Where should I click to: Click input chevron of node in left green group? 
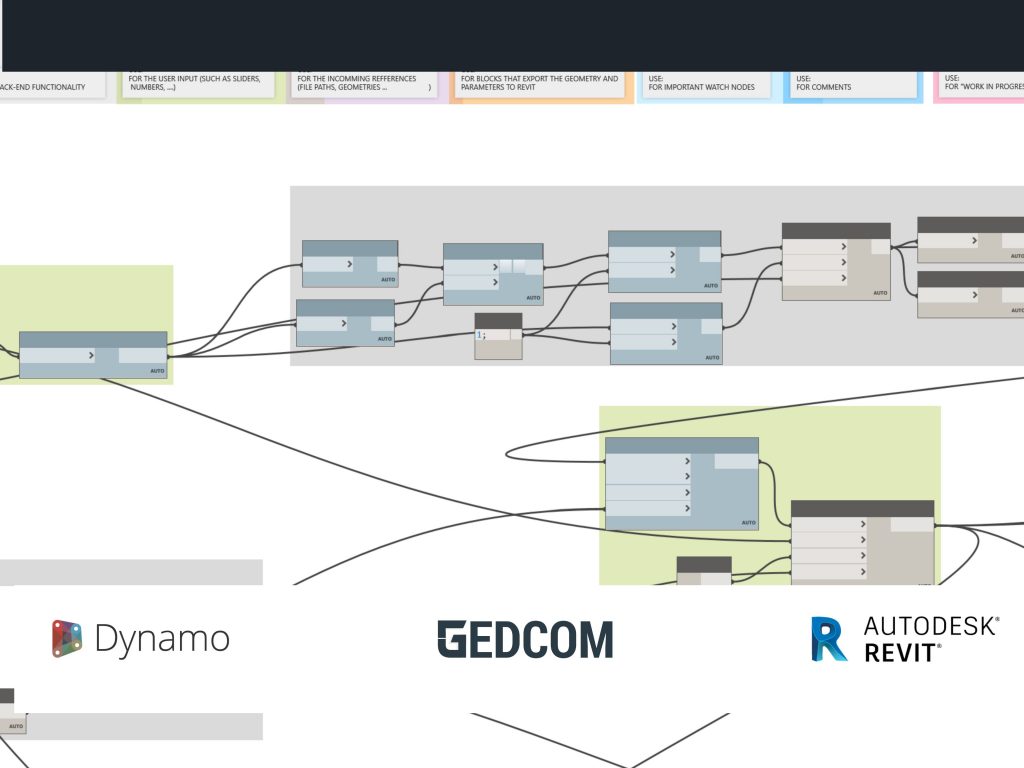(x=91, y=355)
